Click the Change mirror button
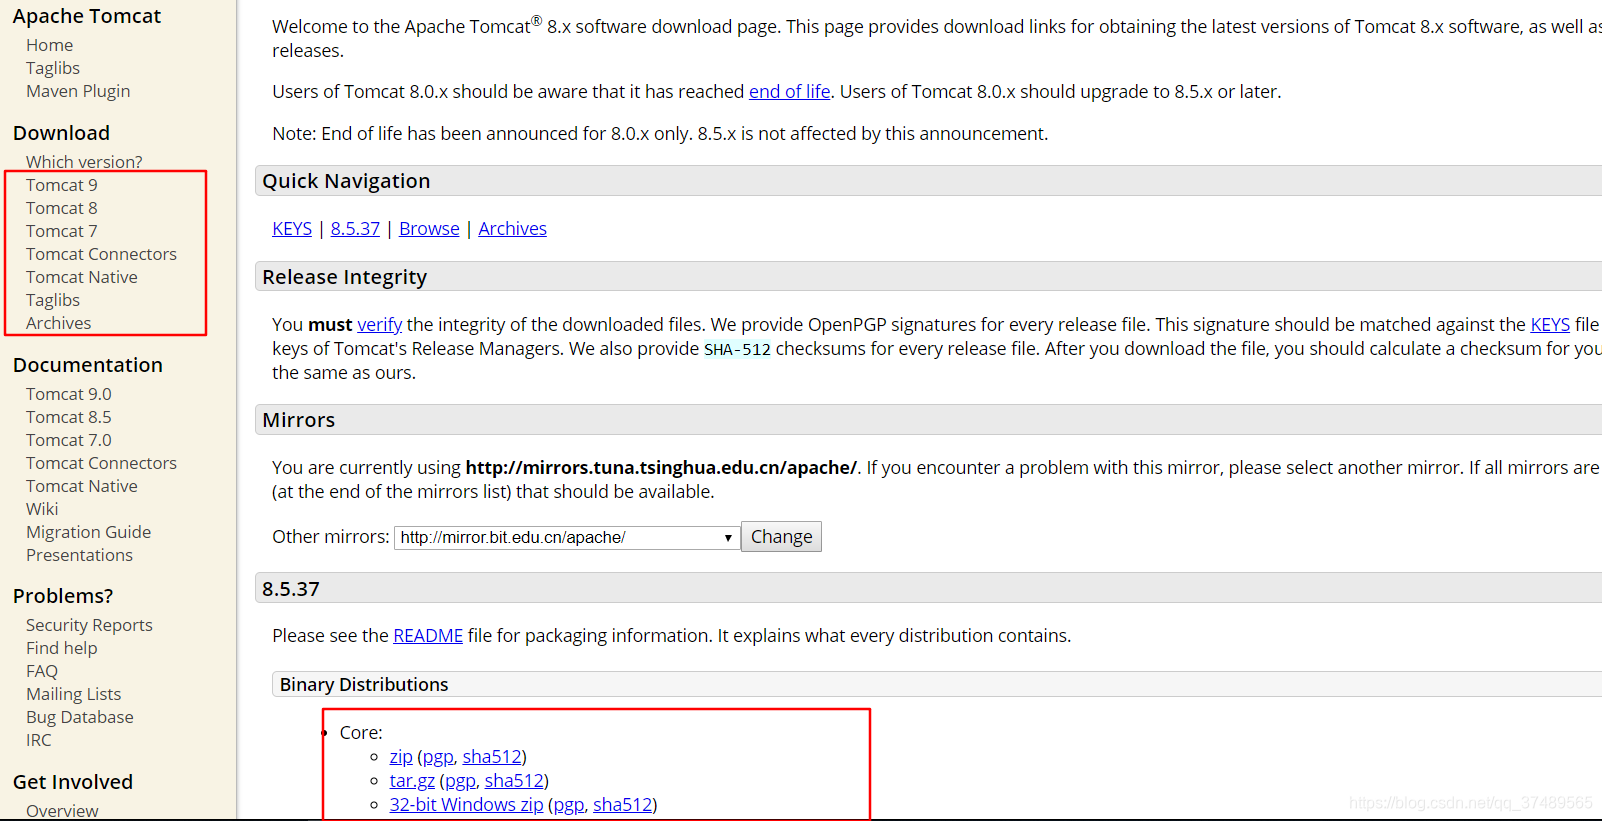This screenshot has height=821, width=1602. tap(781, 537)
